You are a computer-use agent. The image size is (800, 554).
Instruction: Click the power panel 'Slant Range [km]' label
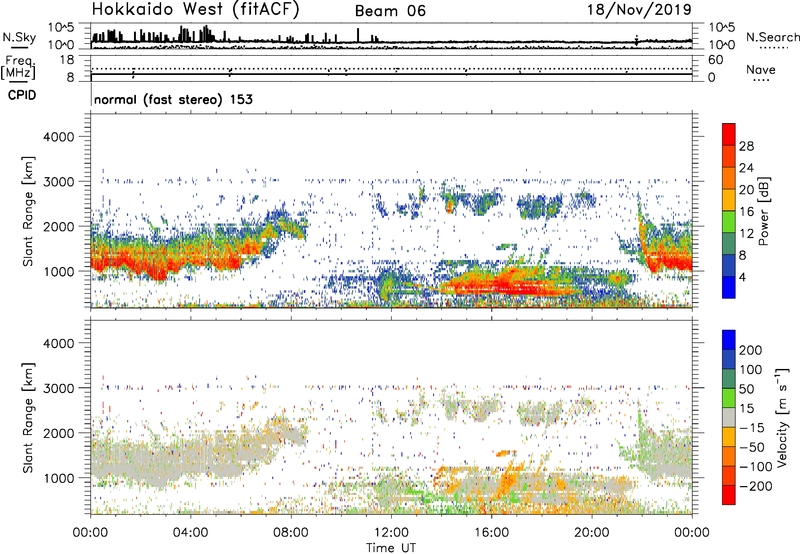[x=28, y=211]
